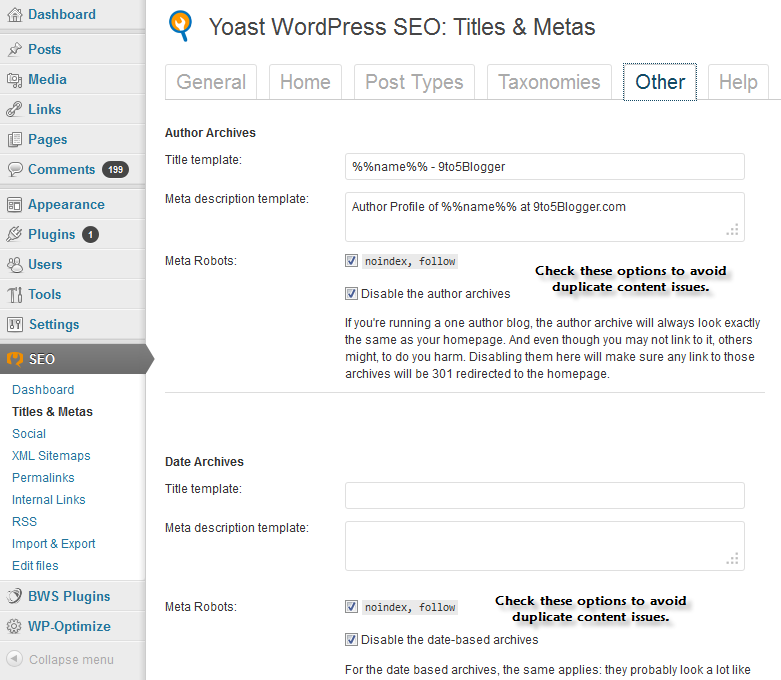Click the Yoast logo beside page title
The height and width of the screenshot is (680, 781).
[x=180, y=26]
